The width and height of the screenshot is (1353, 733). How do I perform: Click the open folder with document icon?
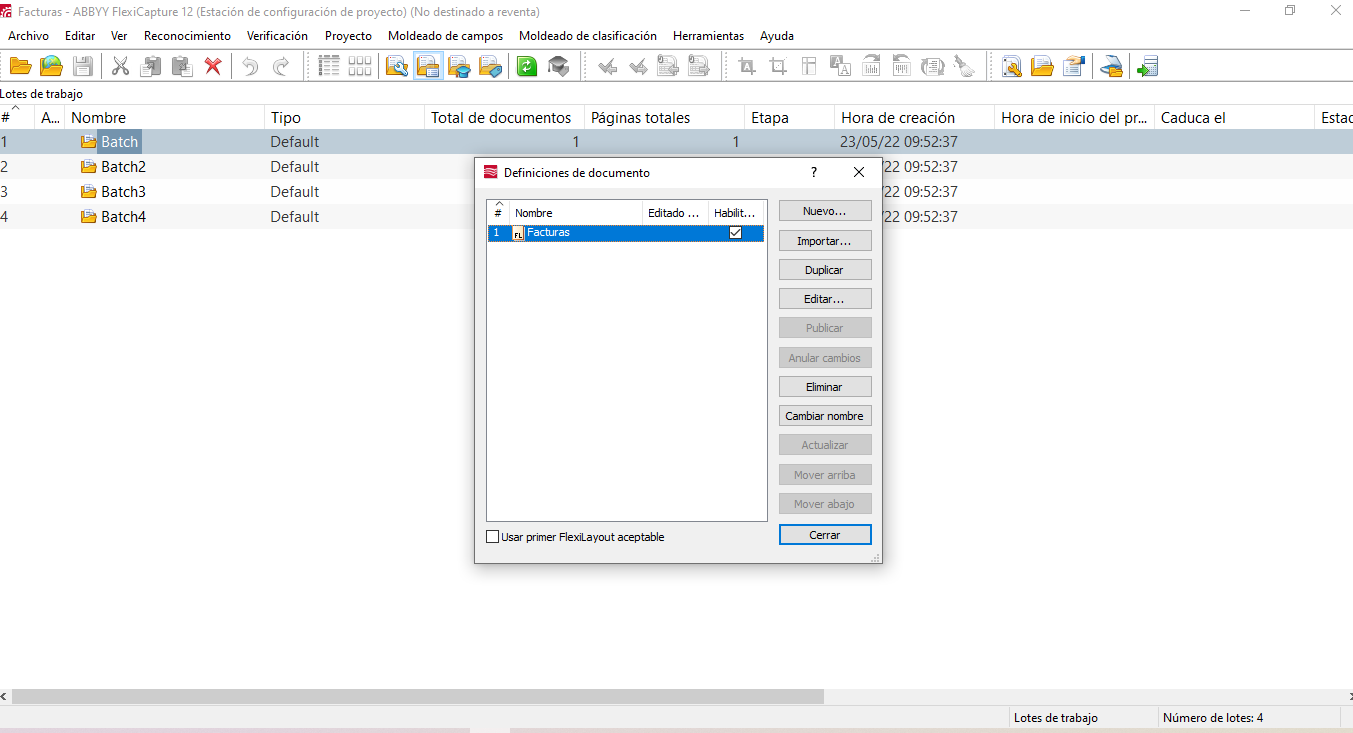click(1042, 66)
